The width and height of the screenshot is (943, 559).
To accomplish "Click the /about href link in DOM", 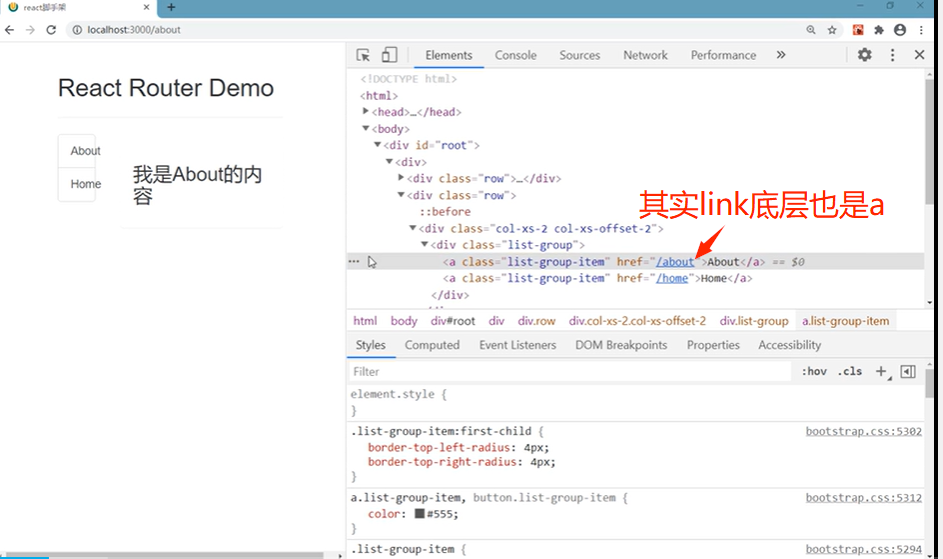I will [x=675, y=262].
